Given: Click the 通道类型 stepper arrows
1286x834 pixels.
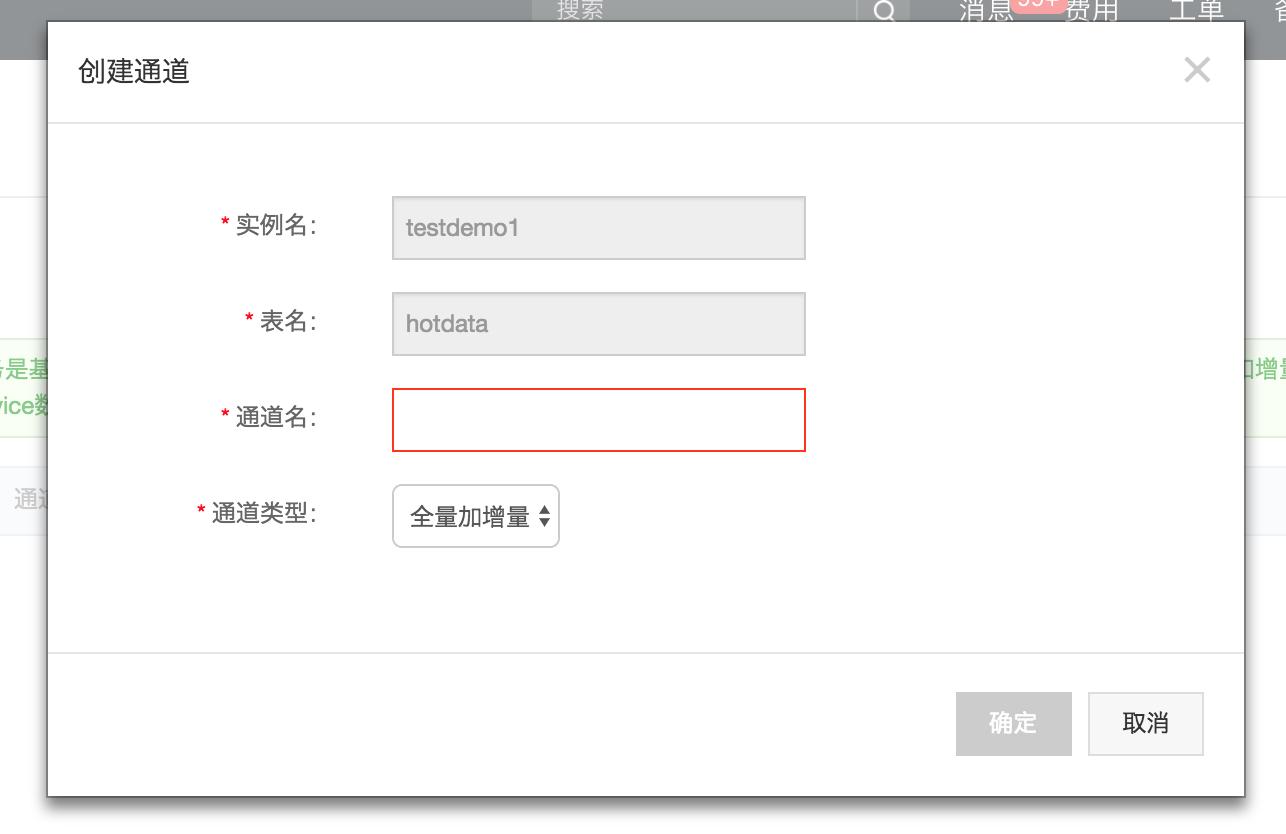Looking at the screenshot, I should point(546,516).
